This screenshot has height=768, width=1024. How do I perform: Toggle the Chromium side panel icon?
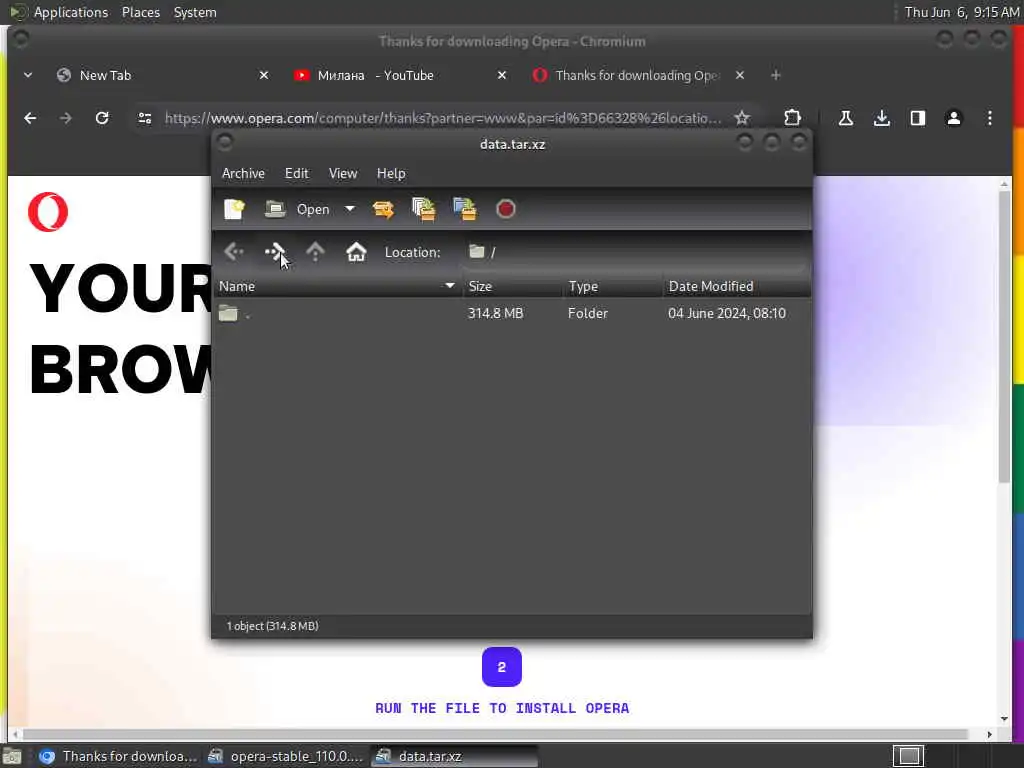918,118
